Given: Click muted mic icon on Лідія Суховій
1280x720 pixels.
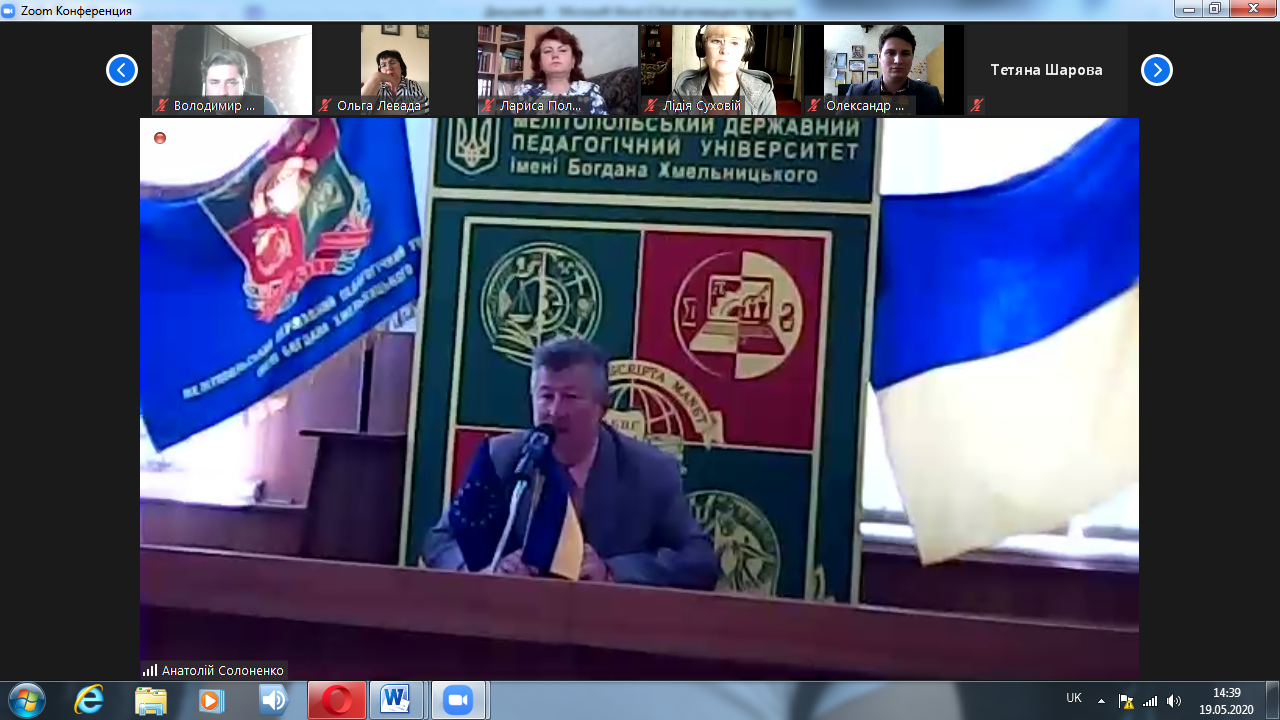Looking at the screenshot, I should [x=648, y=105].
